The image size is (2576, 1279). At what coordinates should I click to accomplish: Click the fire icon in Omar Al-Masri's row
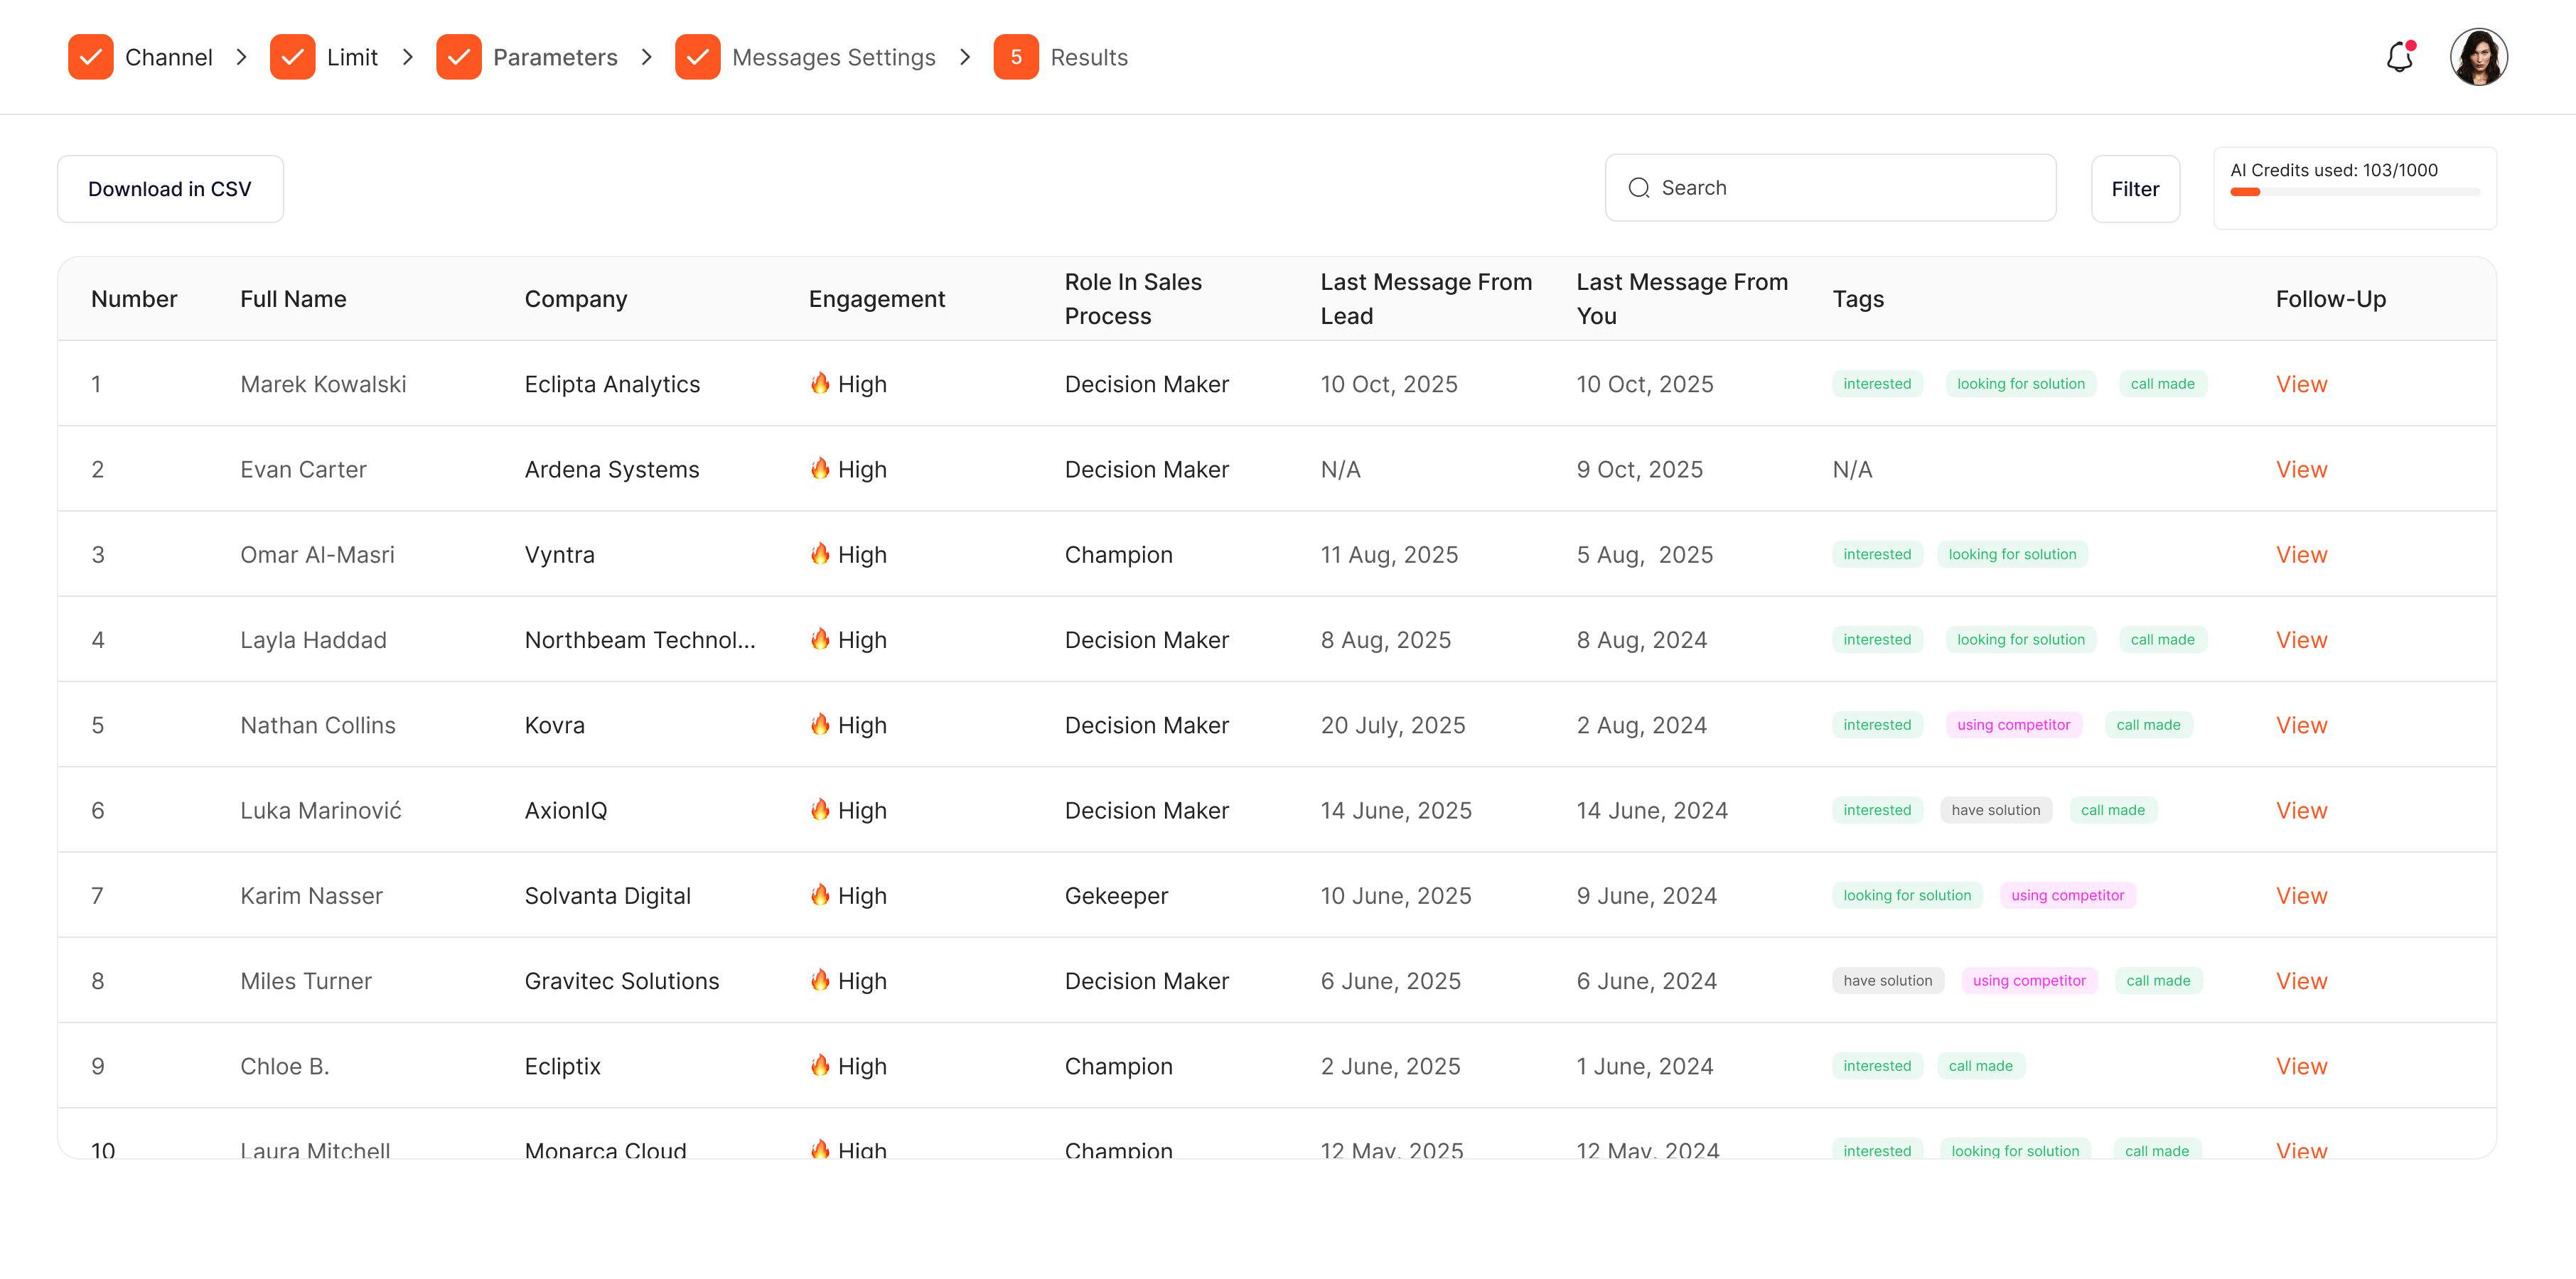click(820, 553)
